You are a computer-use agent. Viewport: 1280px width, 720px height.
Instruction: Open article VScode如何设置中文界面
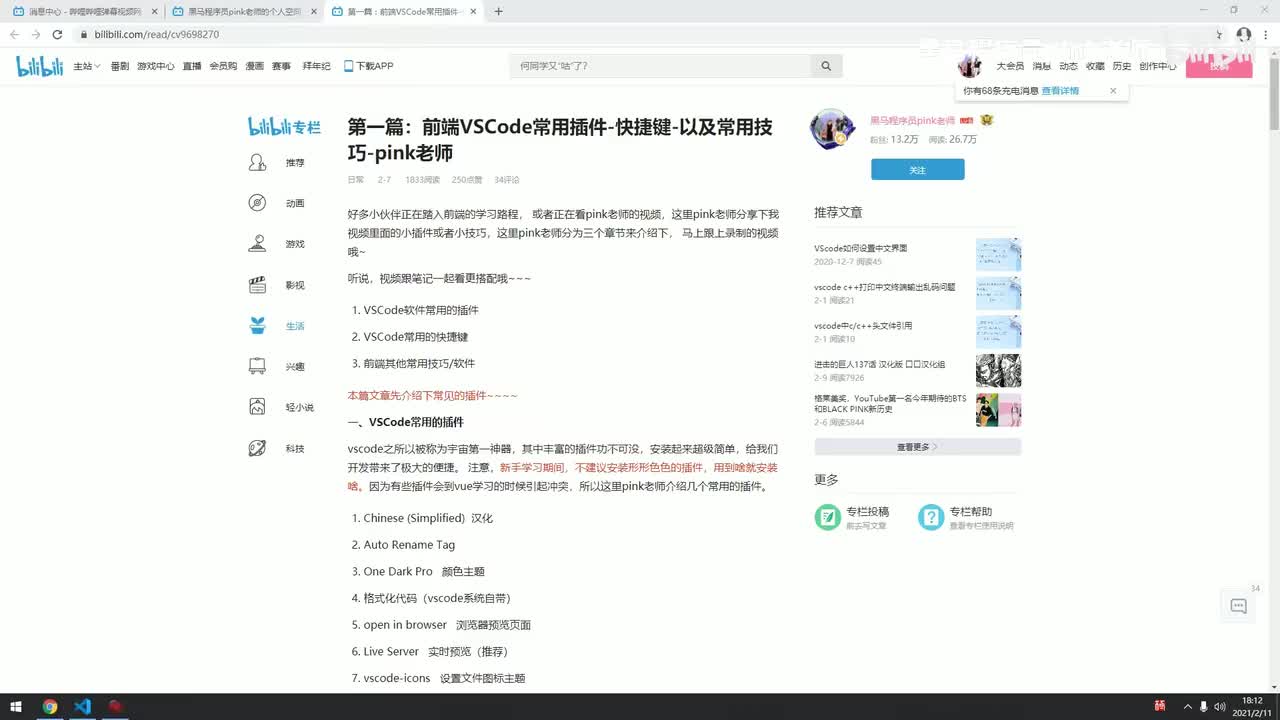point(860,248)
